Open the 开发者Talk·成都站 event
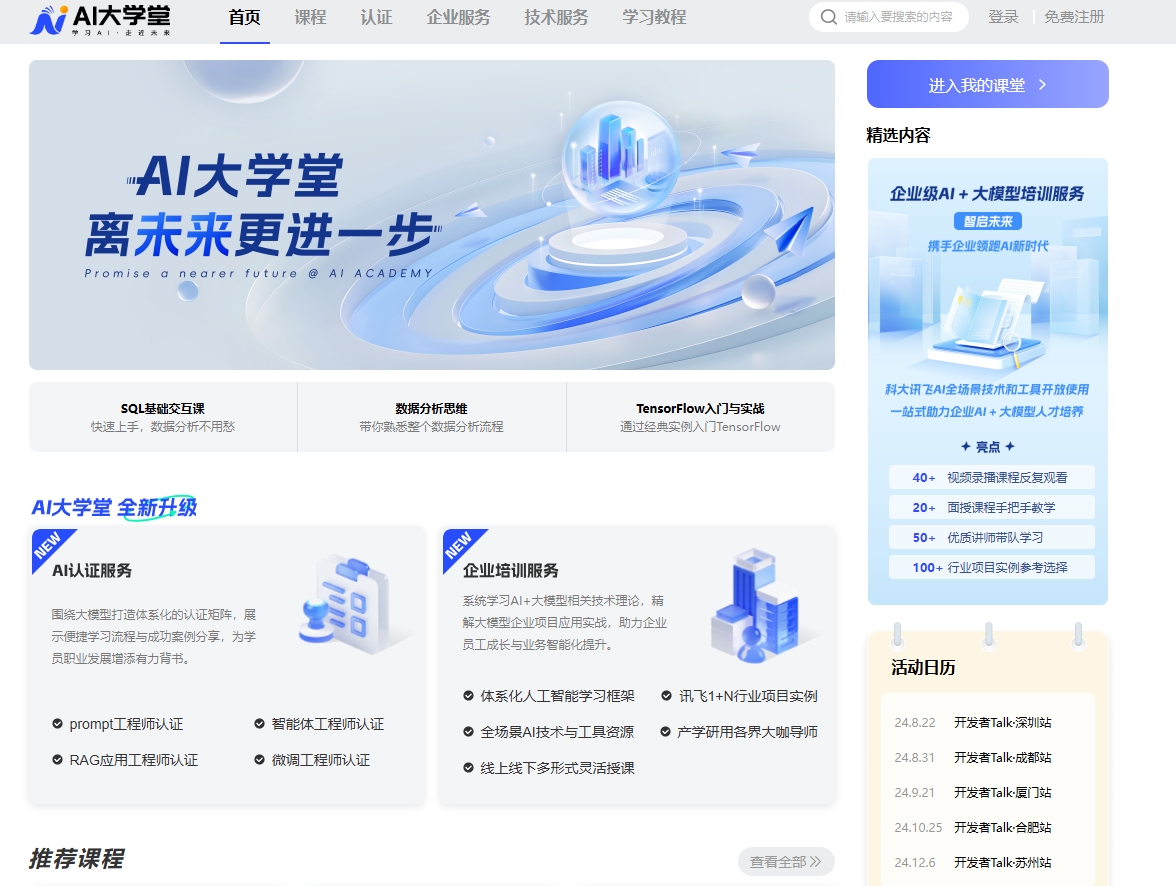 (x=1003, y=758)
